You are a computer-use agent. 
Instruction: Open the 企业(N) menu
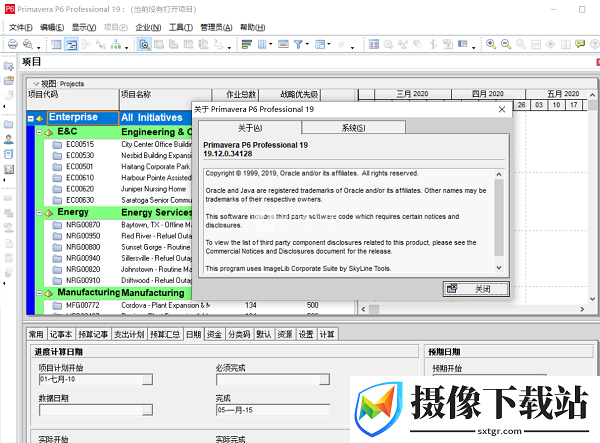(x=148, y=28)
